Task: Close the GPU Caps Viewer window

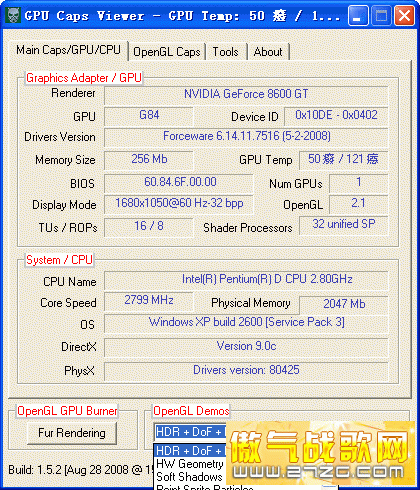Action: click(x=404, y=16)
